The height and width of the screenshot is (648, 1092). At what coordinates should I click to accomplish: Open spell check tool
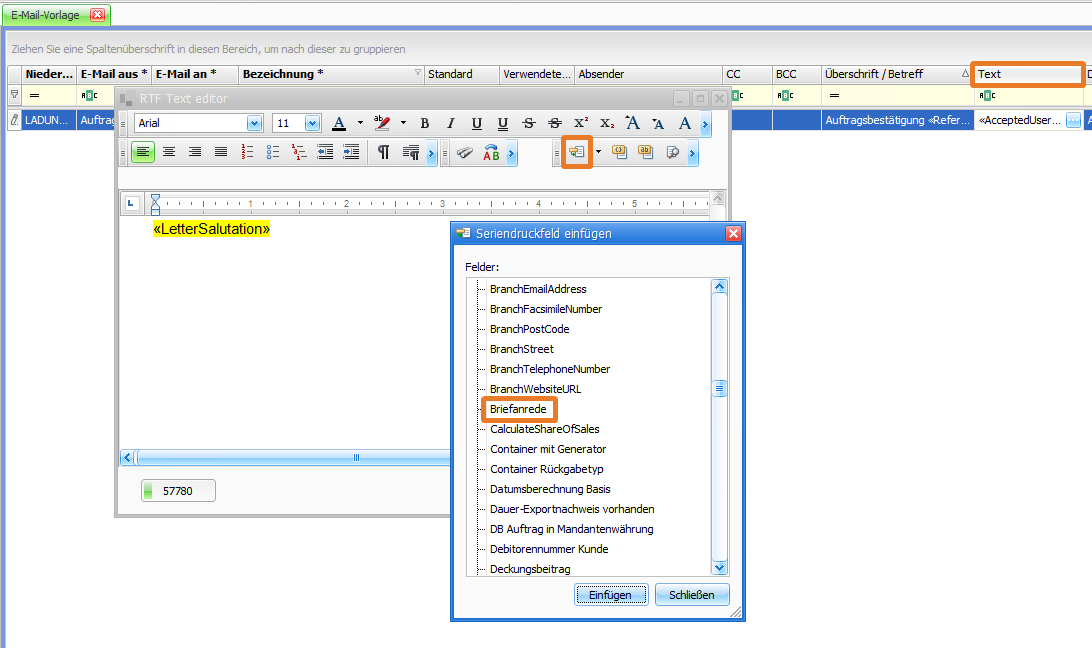491,152
